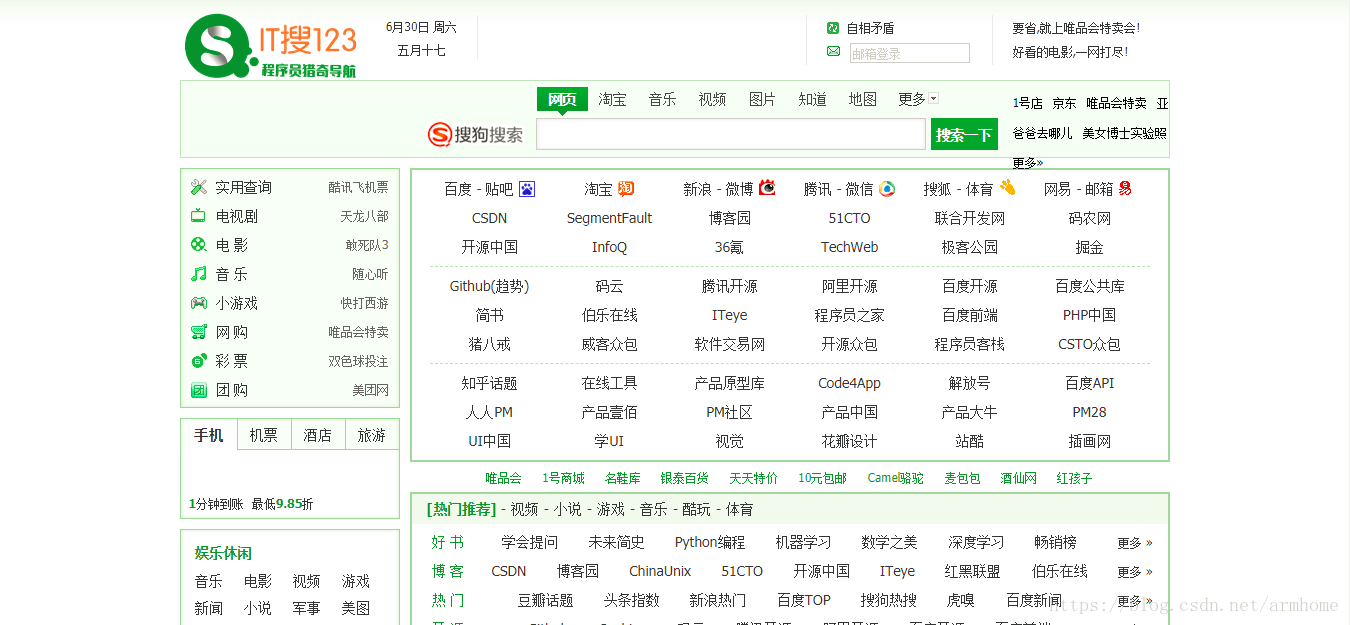
Task: Select the 视频 search tab
Action: pos(712,99)
